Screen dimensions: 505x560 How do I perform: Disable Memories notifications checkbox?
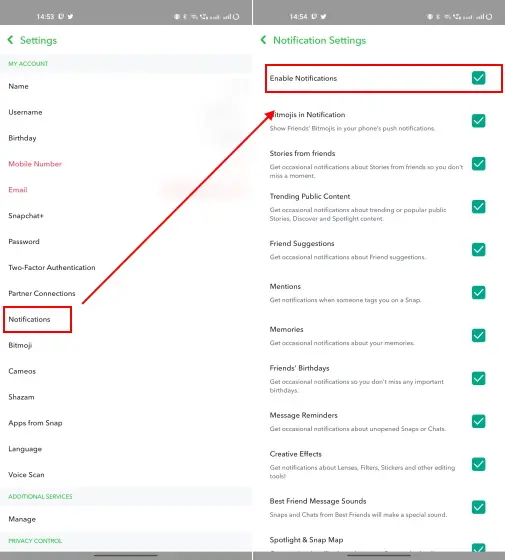(478, 335)
